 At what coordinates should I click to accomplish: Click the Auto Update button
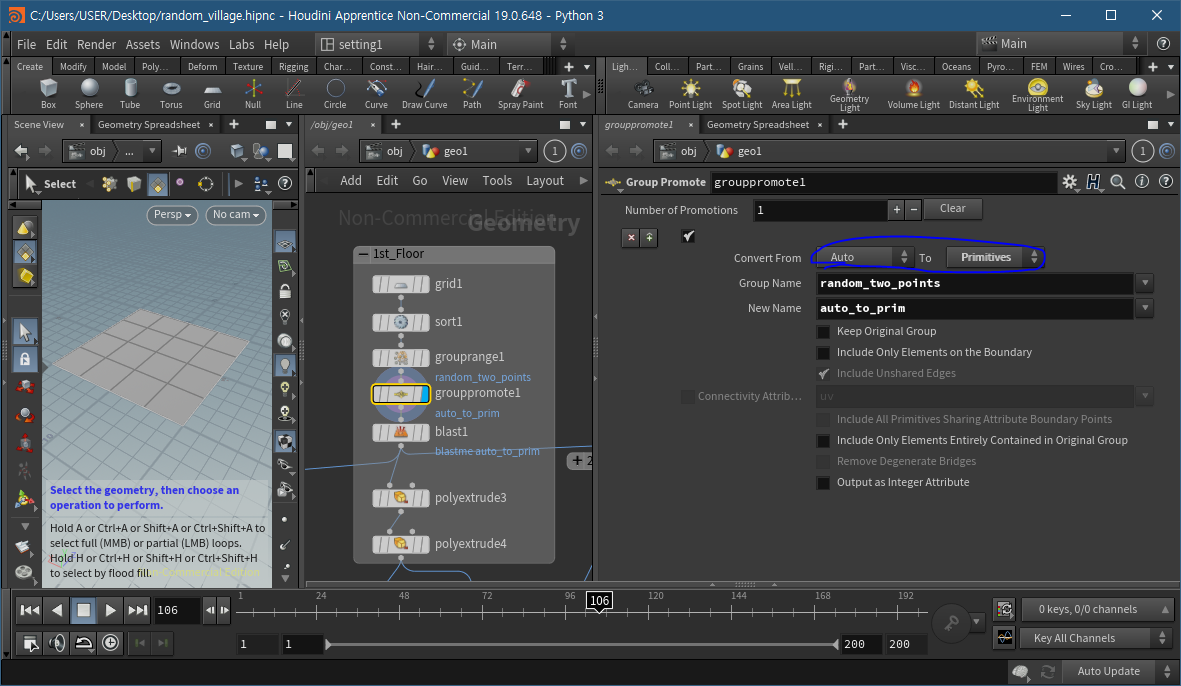pyautogui.click(x=1108, y=671)
